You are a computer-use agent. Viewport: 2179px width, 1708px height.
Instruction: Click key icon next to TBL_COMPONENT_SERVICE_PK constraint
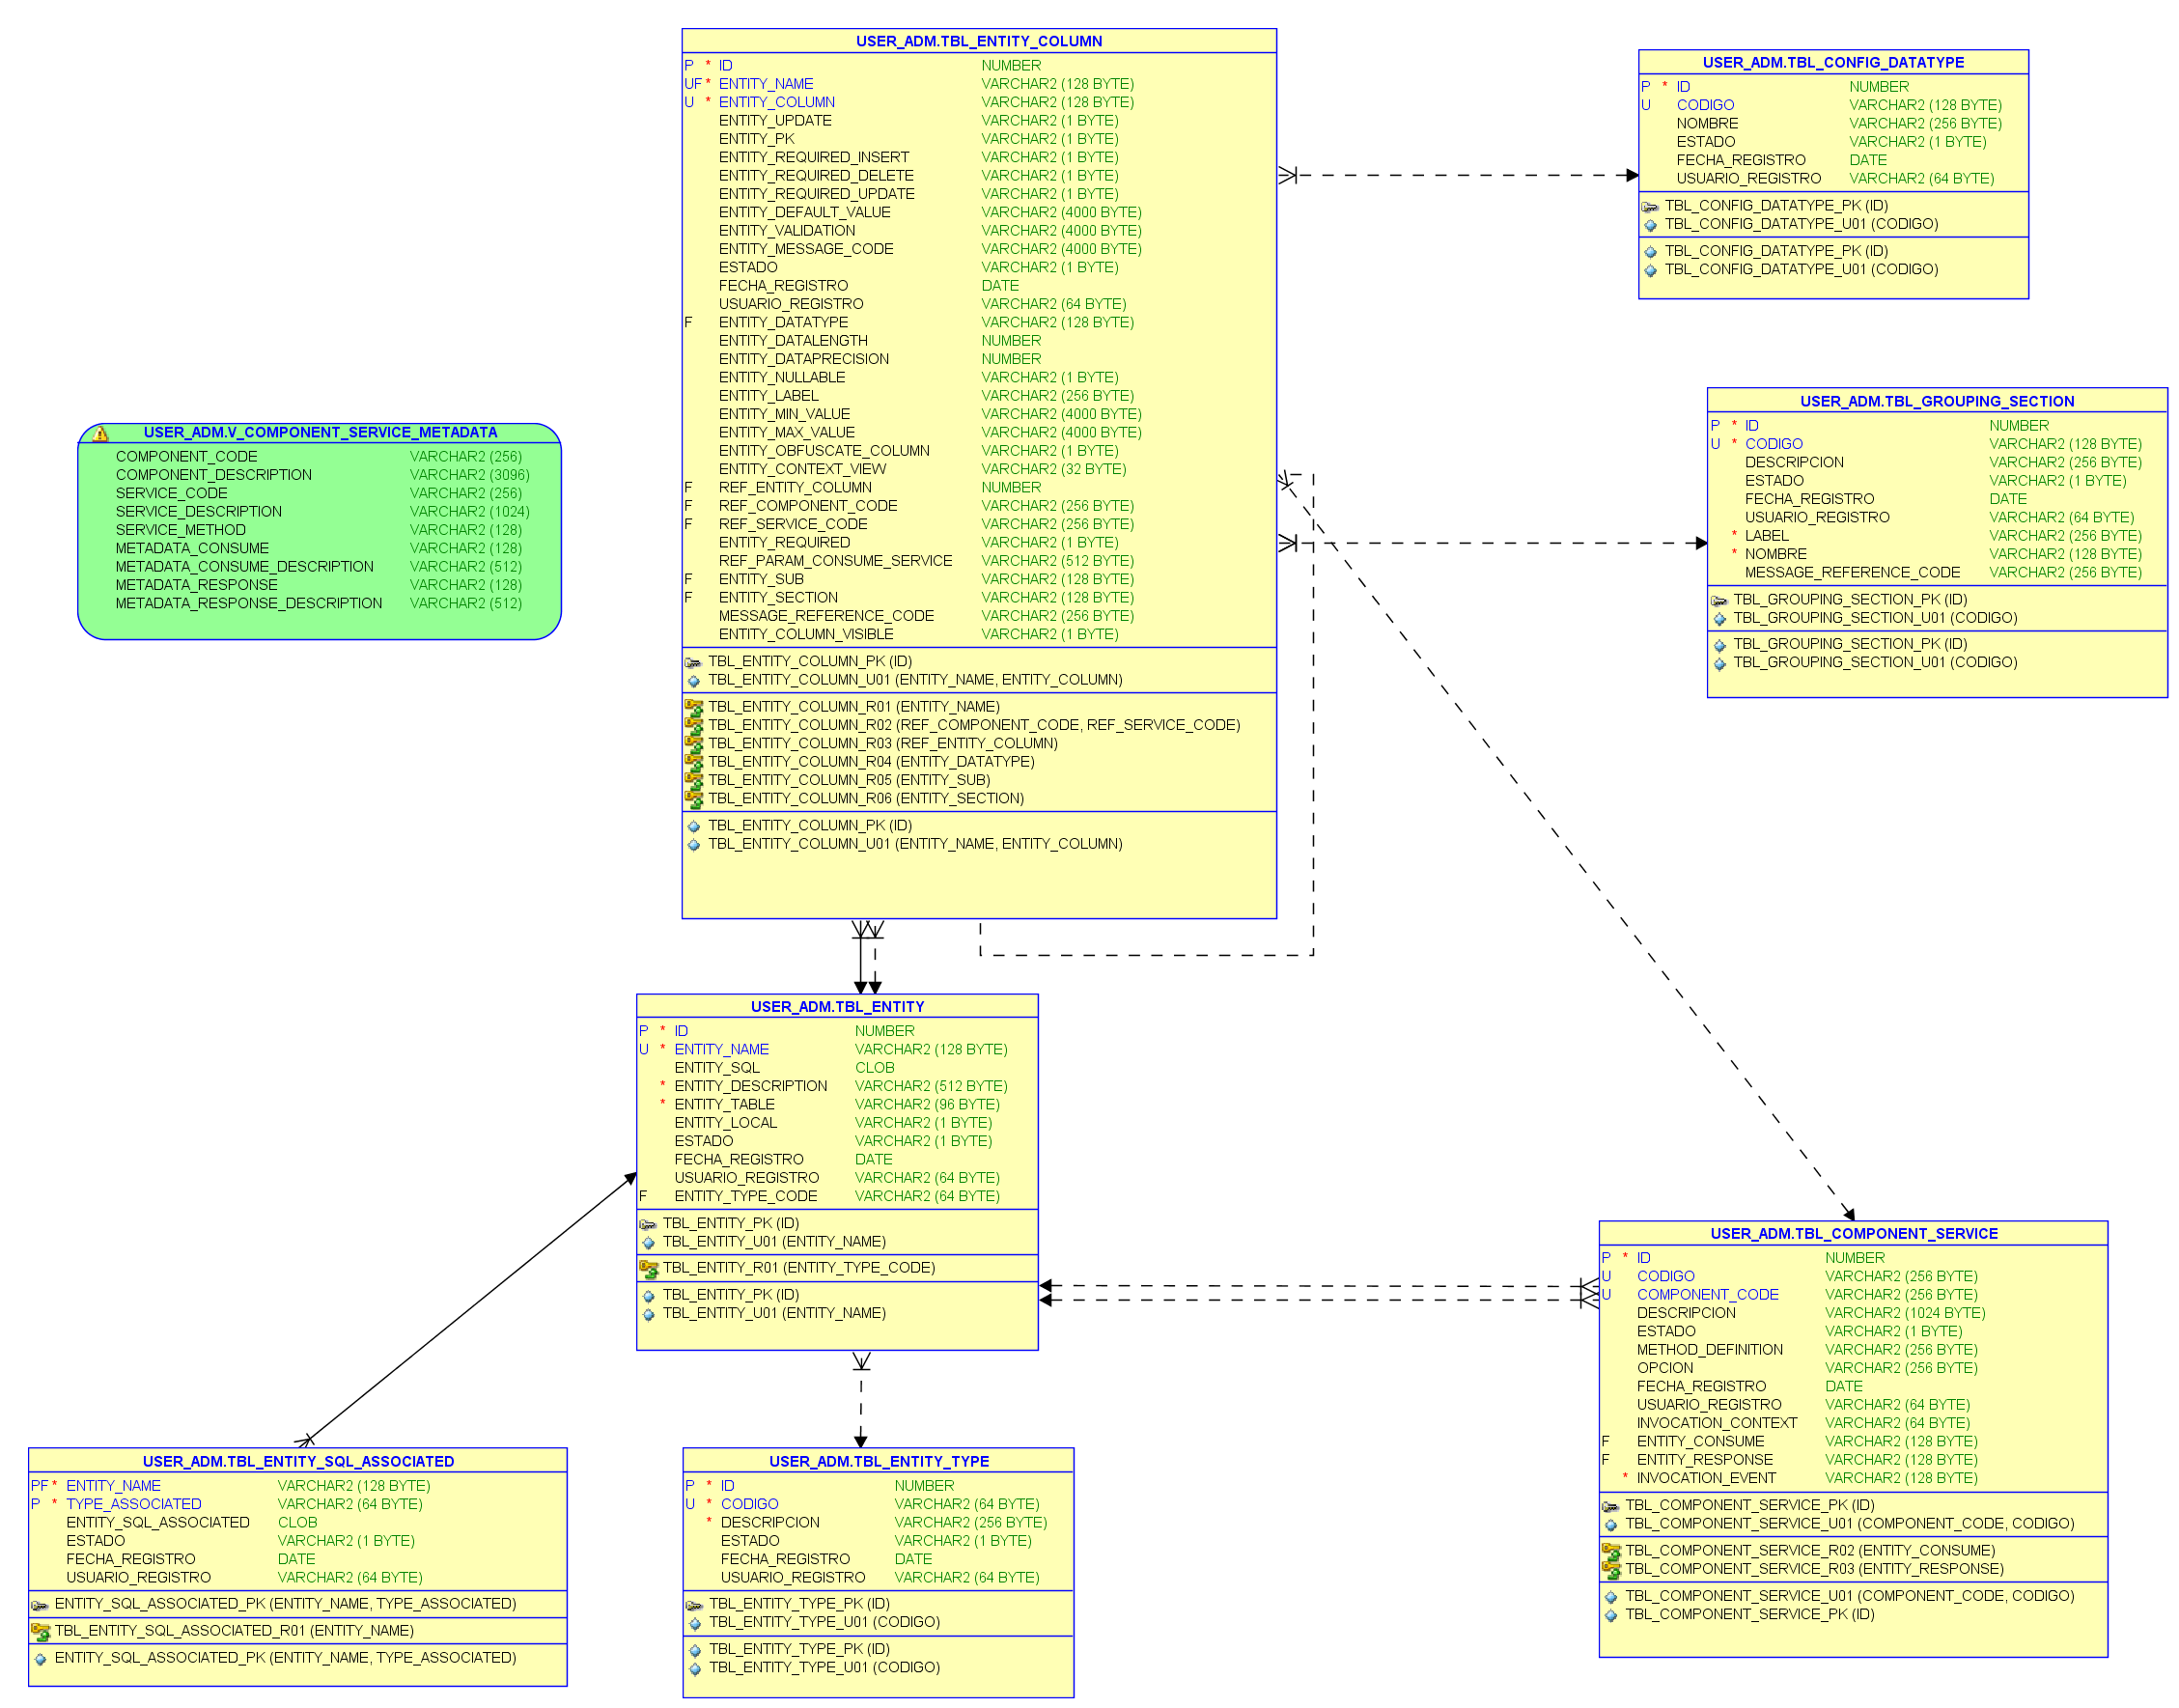(1610, 1506)
